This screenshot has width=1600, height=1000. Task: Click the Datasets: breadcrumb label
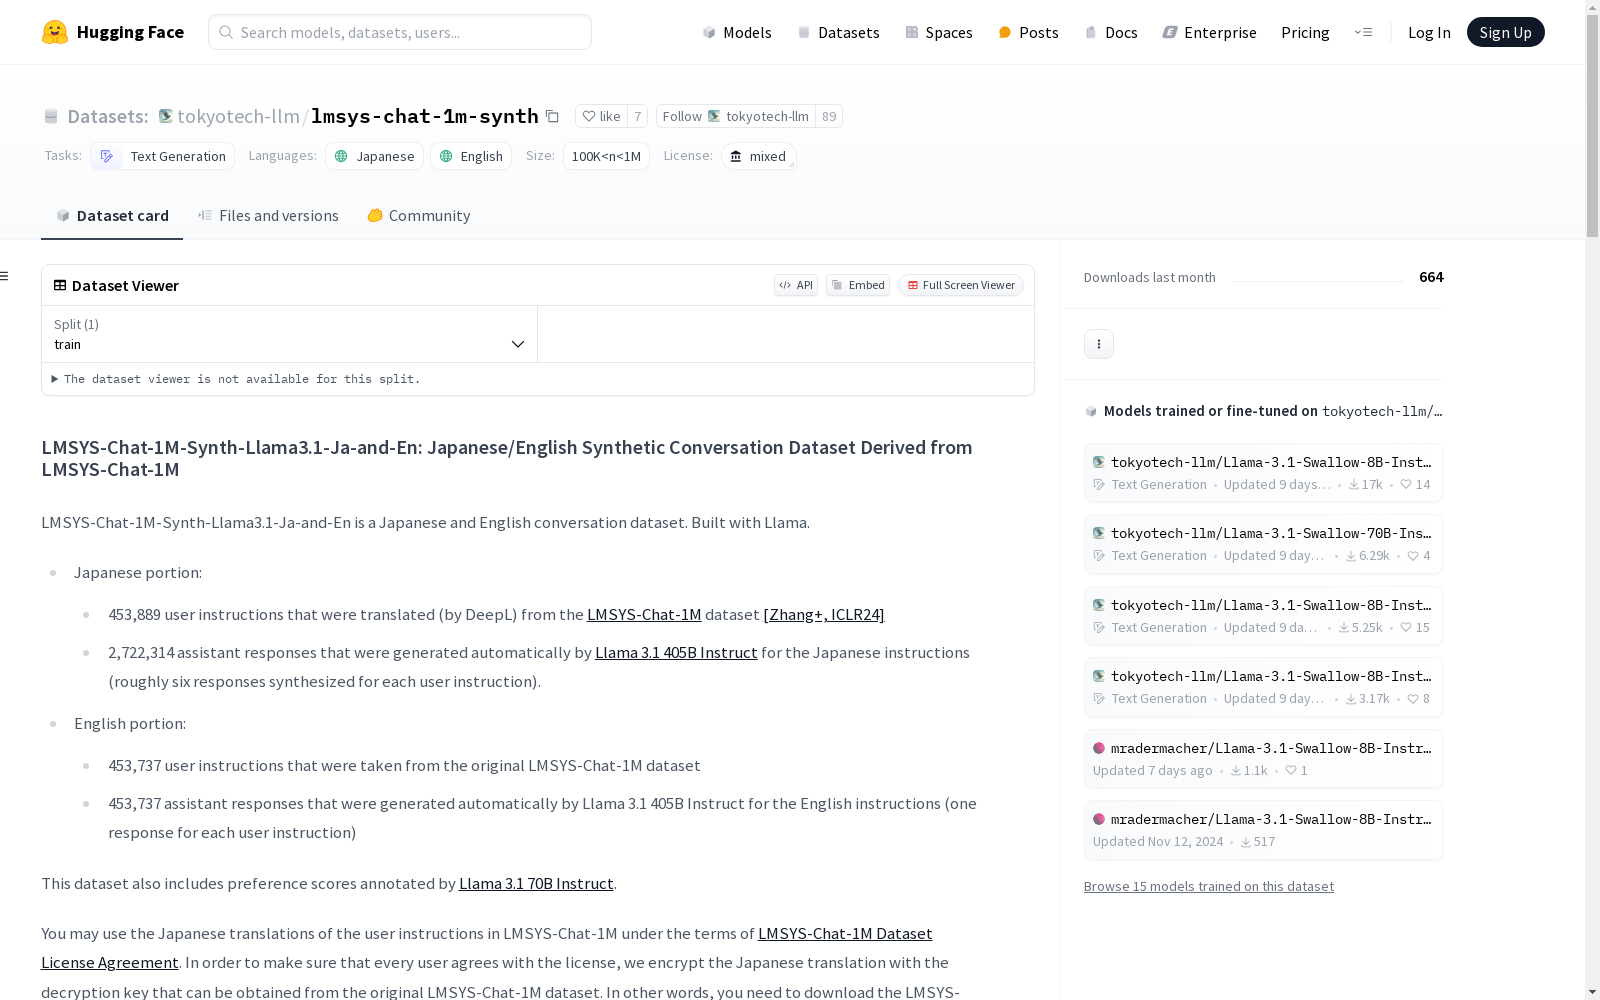[x=108, y=116]
